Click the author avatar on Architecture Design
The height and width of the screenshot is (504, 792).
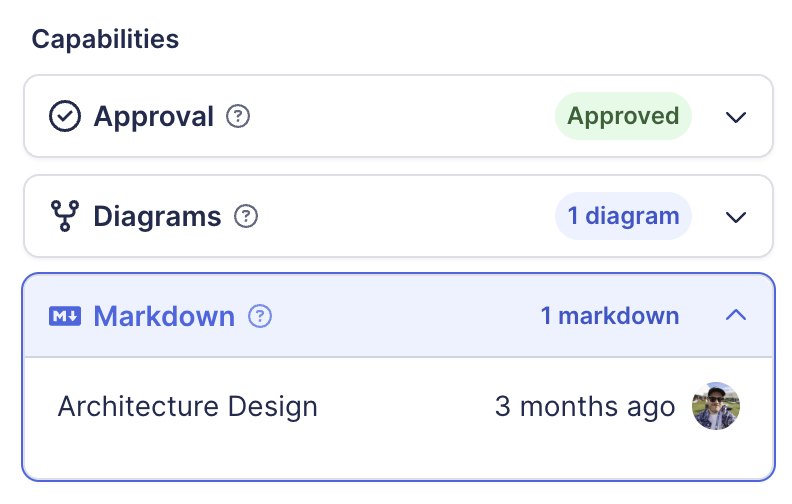click(x=716, y=406)
